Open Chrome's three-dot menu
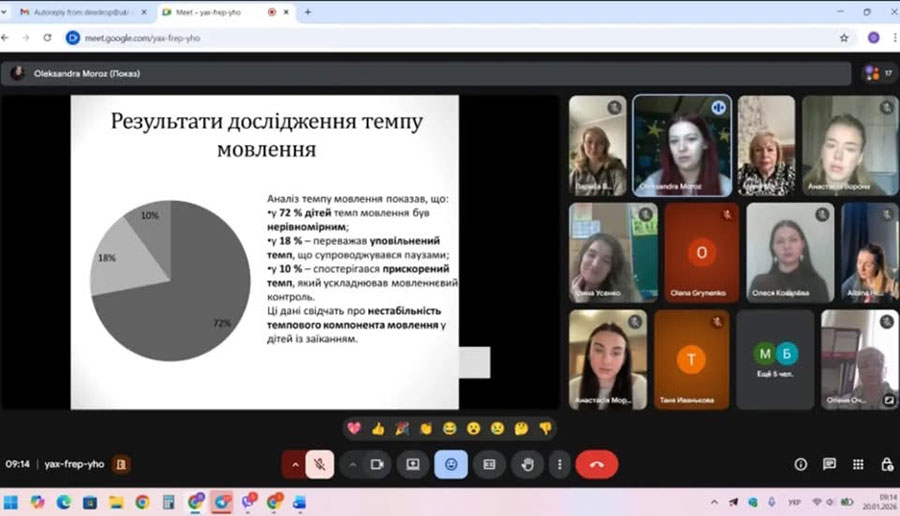 894,38
